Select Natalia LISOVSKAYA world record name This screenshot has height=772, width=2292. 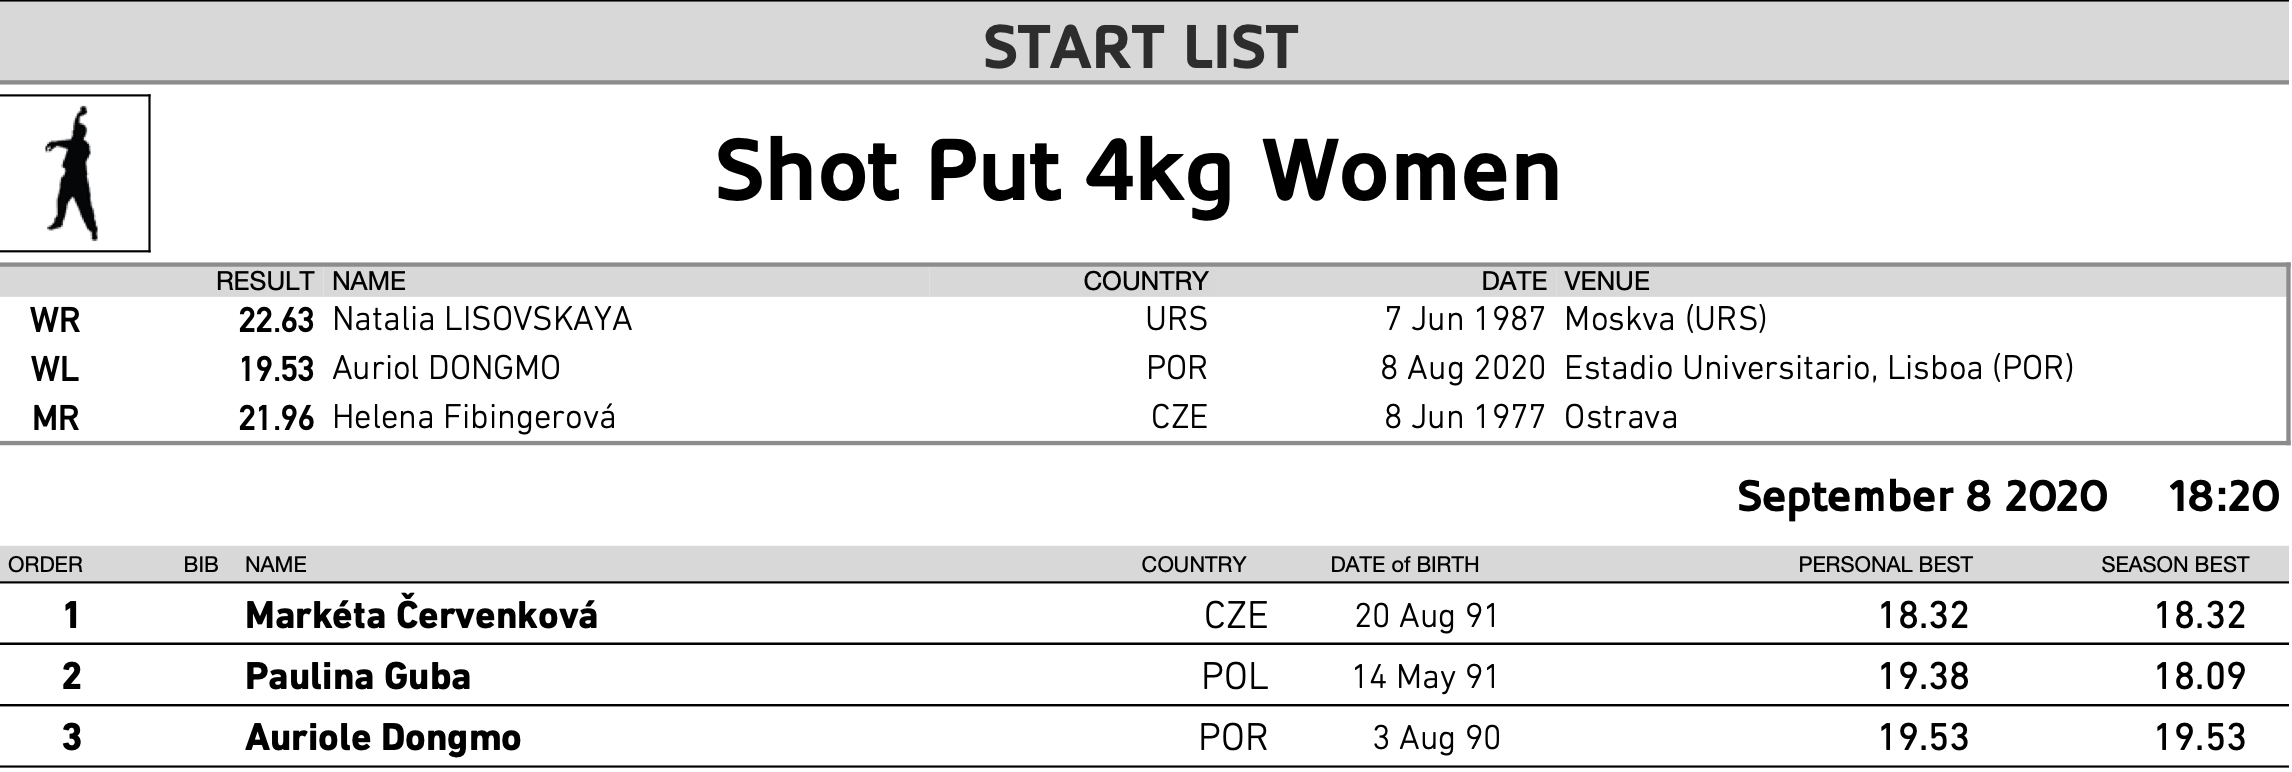482,319
